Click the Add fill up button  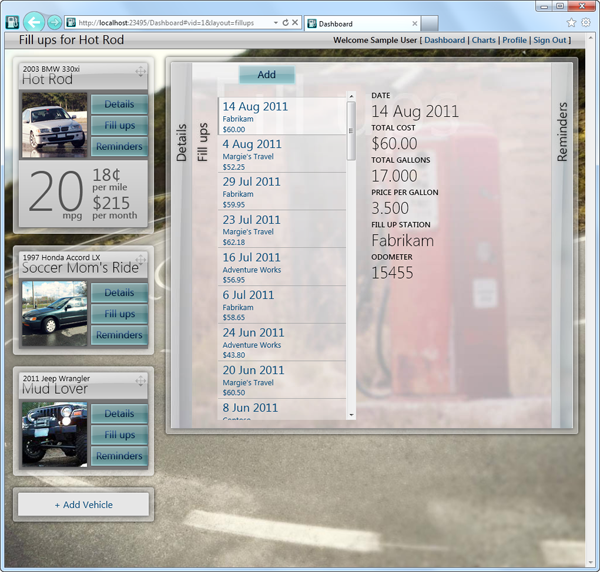click(267, 75)
